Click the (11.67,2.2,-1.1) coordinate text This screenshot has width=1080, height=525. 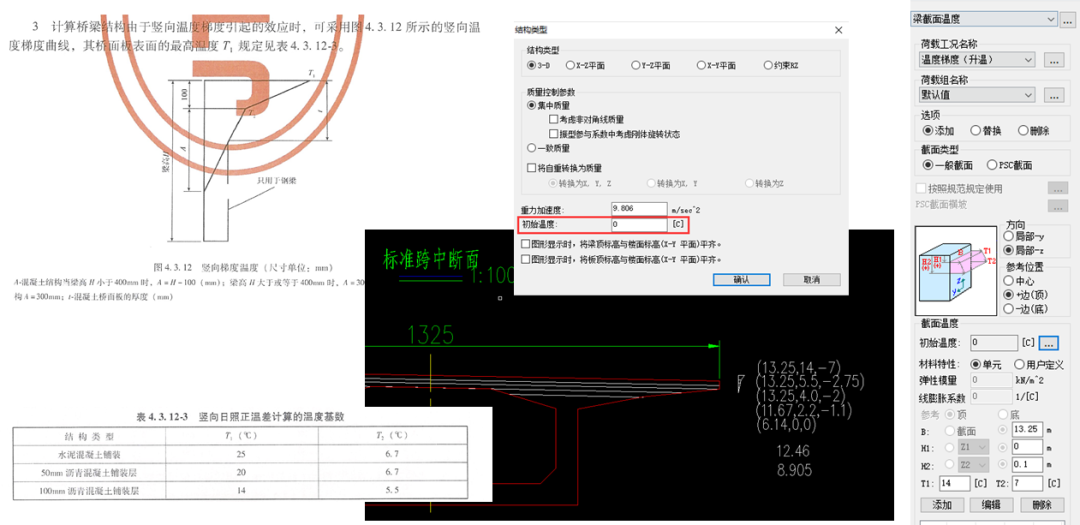click(x=804, y=411)
